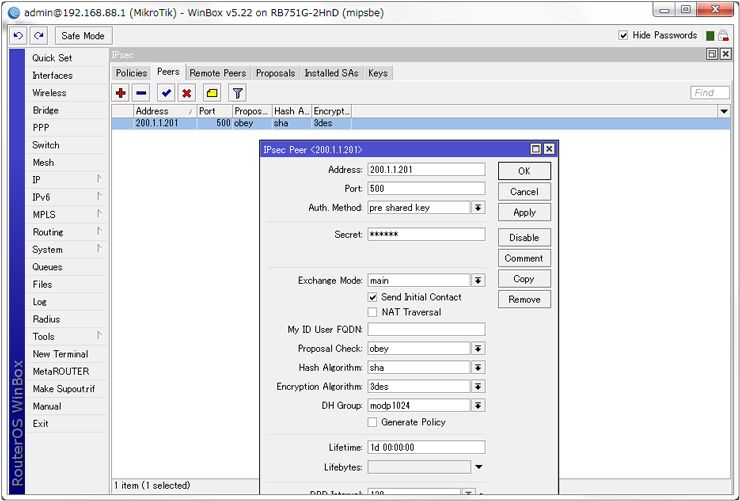This screenshot has height=501, width=740.
Task: Sort by the Port column header
Action: [x=215, y=111]
